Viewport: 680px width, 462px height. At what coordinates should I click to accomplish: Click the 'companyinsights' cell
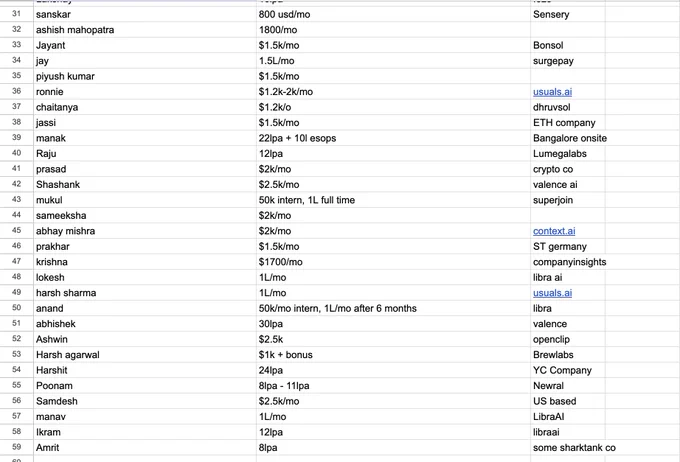568,262
